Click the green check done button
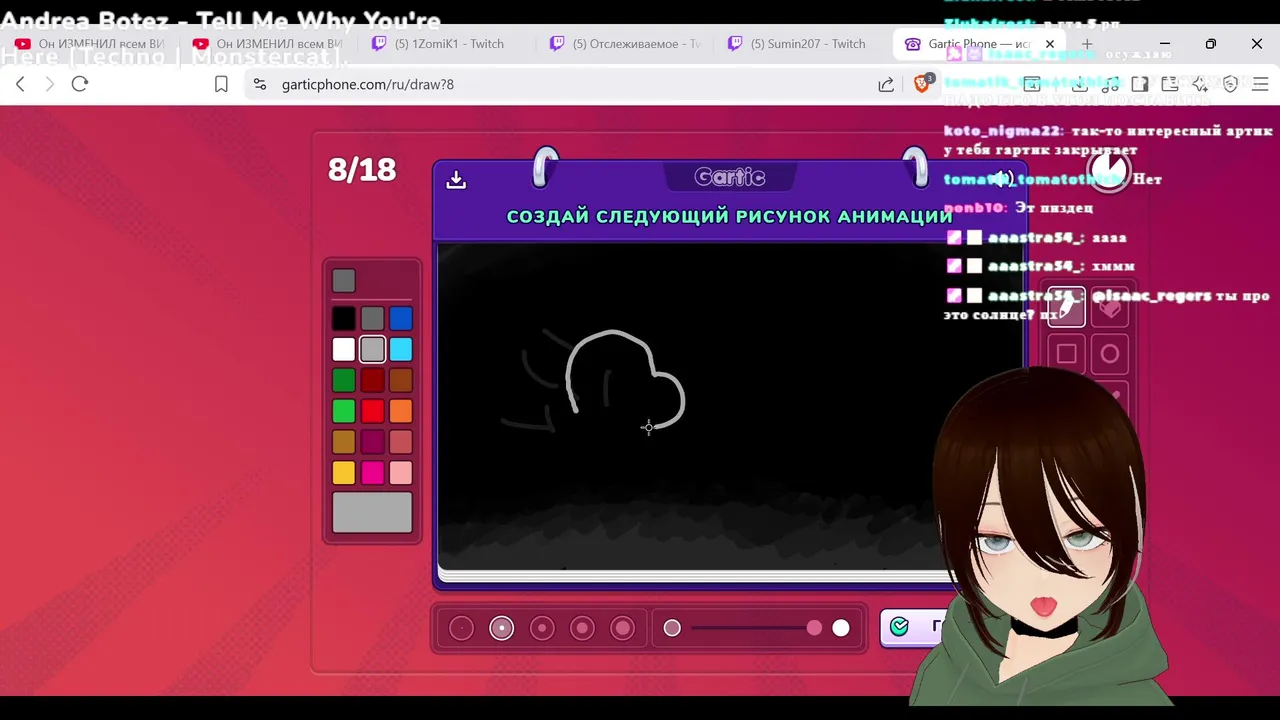This screenshot has height=720, width=1280. [x=912, y=627]
